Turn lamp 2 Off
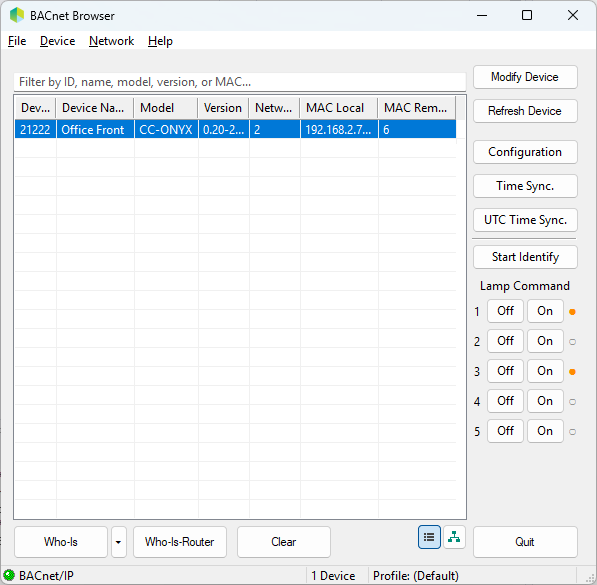The height and width of the screenshot is (585, 597). tap(505, 341)
